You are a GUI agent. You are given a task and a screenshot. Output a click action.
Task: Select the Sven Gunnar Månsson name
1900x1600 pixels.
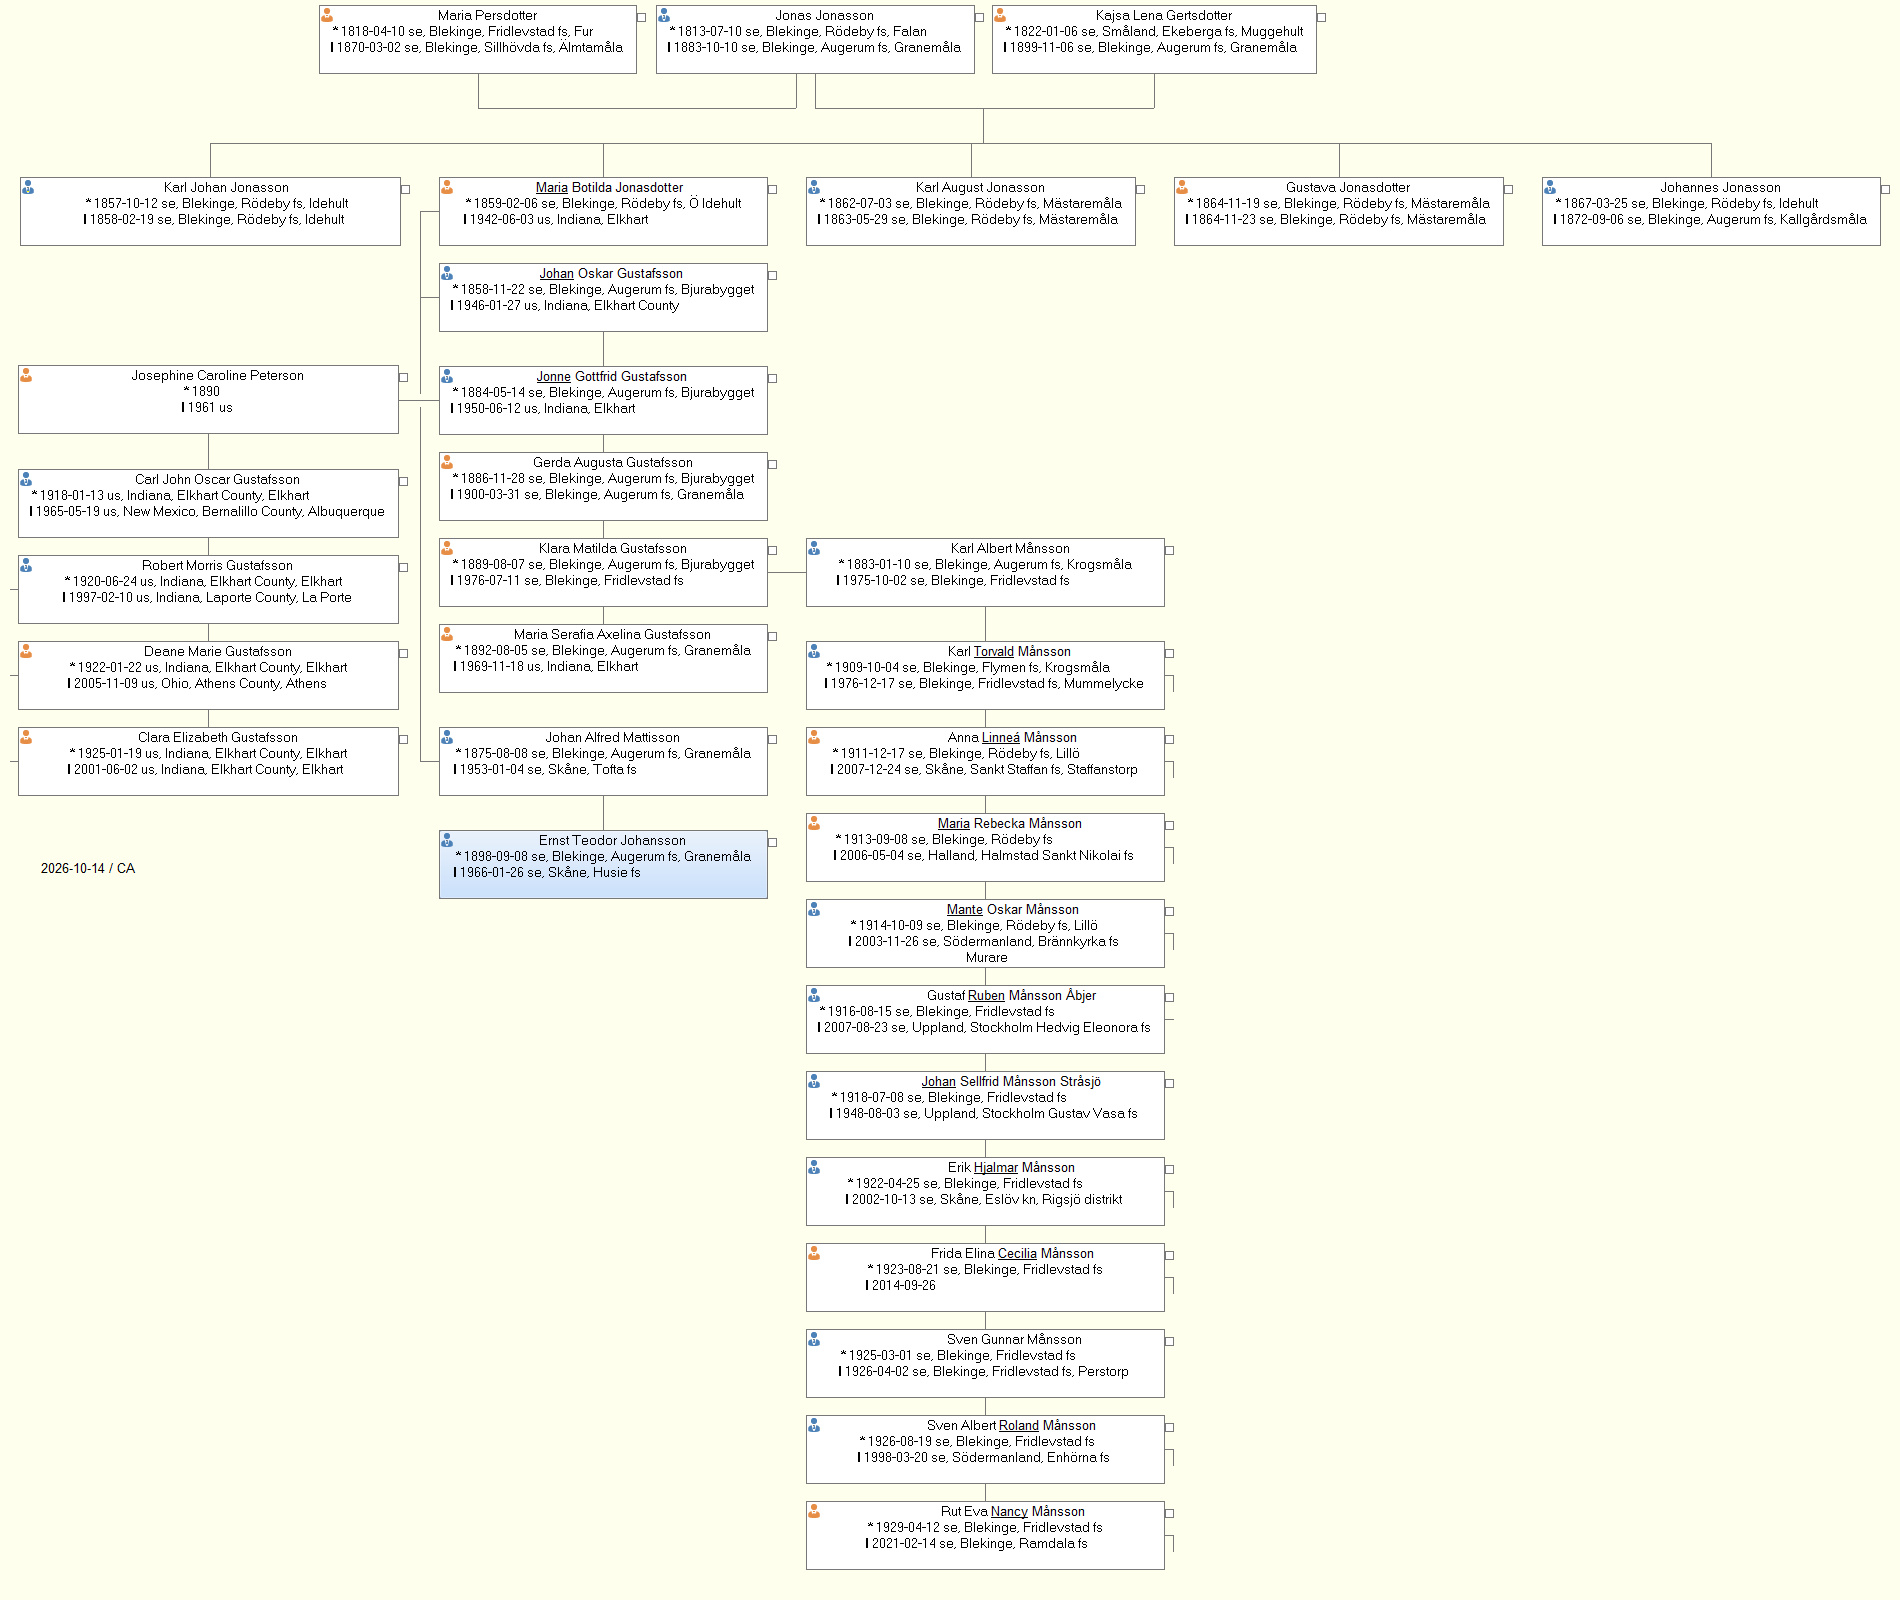click(x=1014, y=1340)
